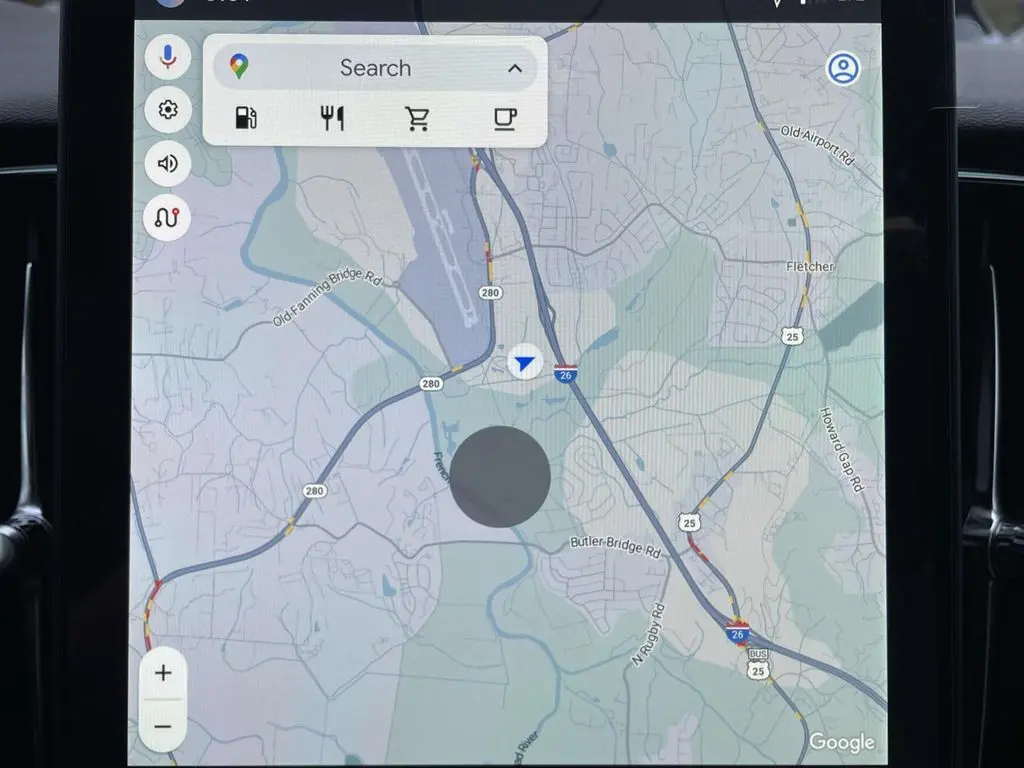Tap the GPS arrow in the status bar
The width and height of the screenshot is (1024, 768).
778,5
